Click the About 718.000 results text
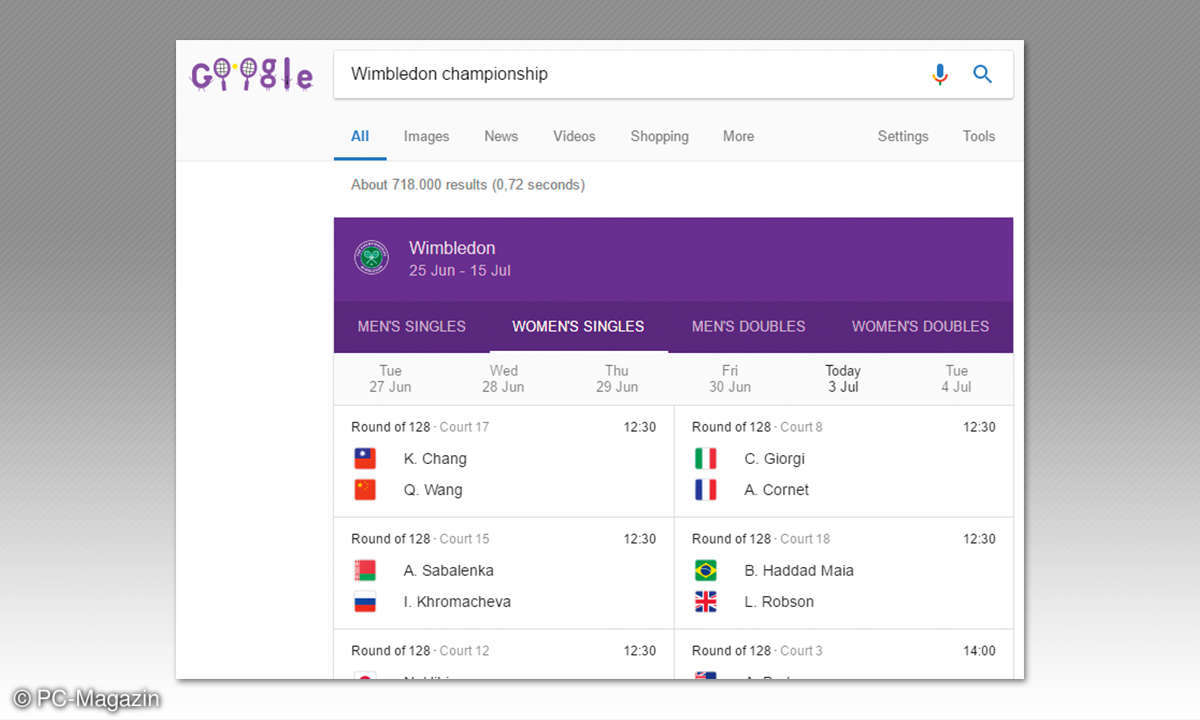 (468, 185)
